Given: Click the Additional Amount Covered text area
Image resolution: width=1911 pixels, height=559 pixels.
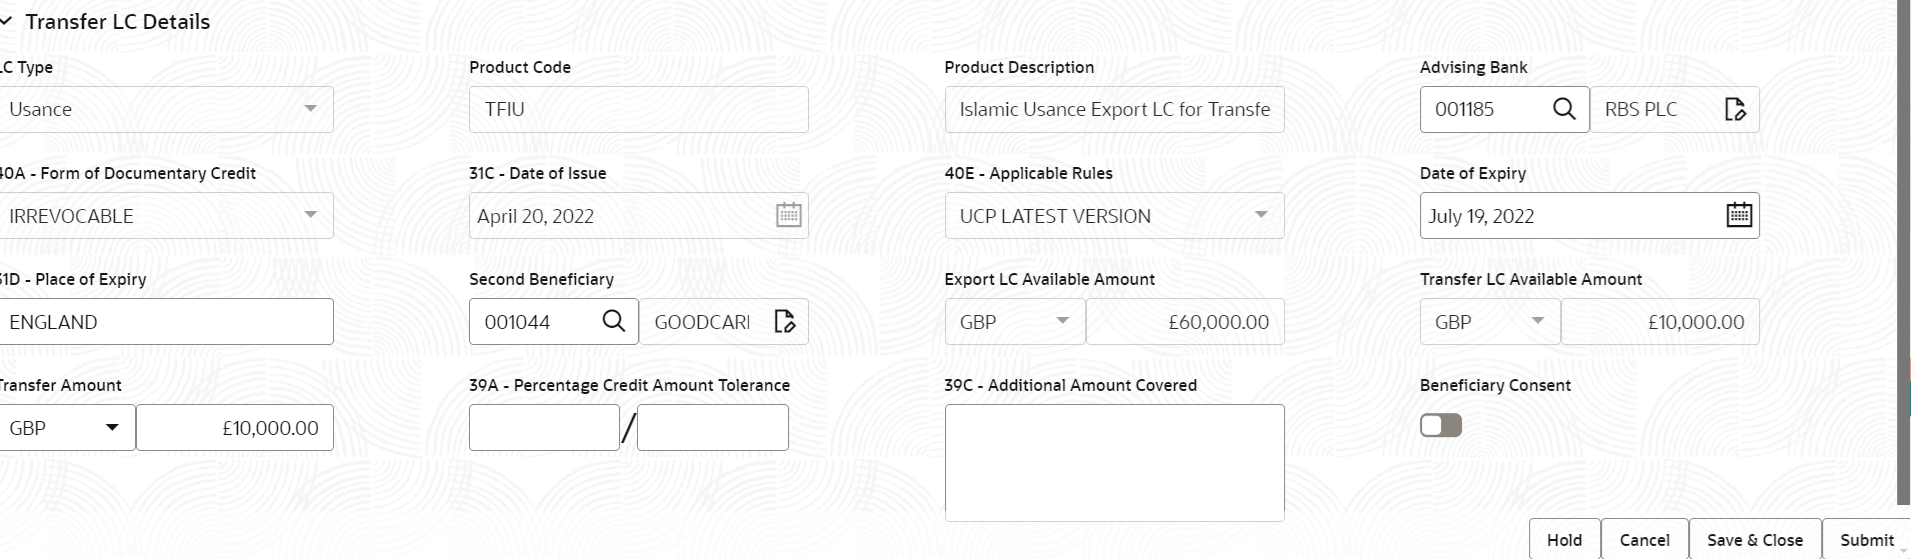Looking at the screenshot, I should (x=1114, y=462).
